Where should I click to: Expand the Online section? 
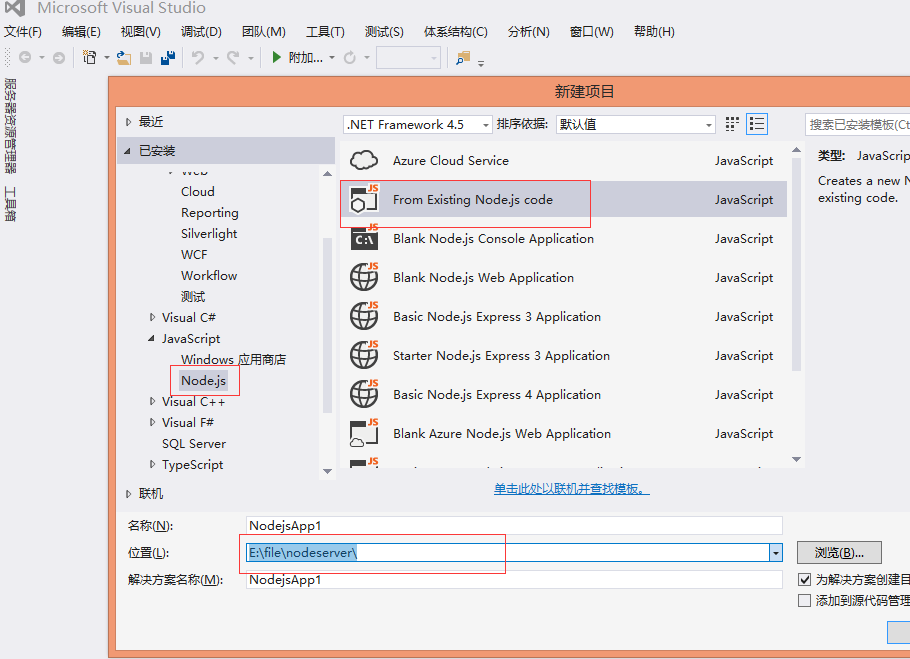coord(128,494)
